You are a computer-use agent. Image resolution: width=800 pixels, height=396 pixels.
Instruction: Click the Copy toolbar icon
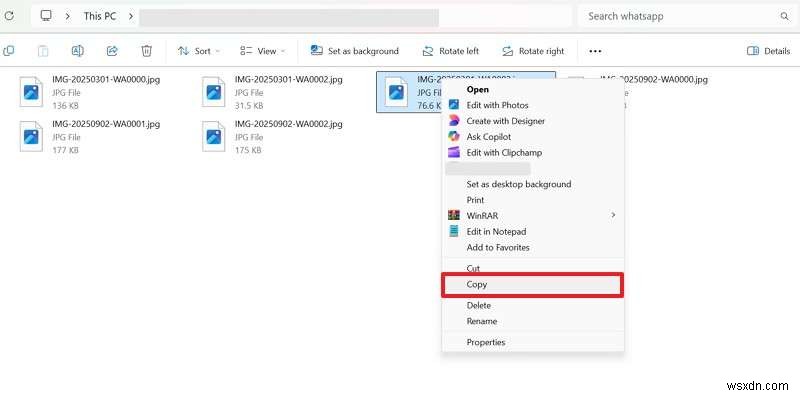point(9,51)
